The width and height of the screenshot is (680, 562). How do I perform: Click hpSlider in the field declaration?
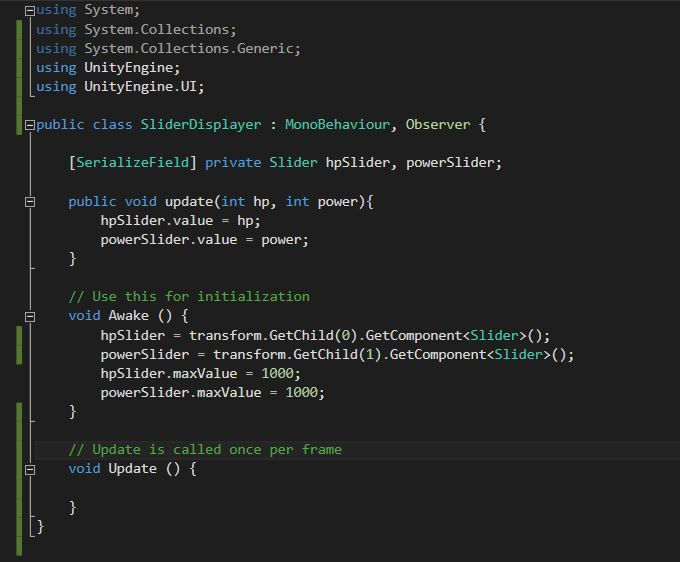[358, 163]
